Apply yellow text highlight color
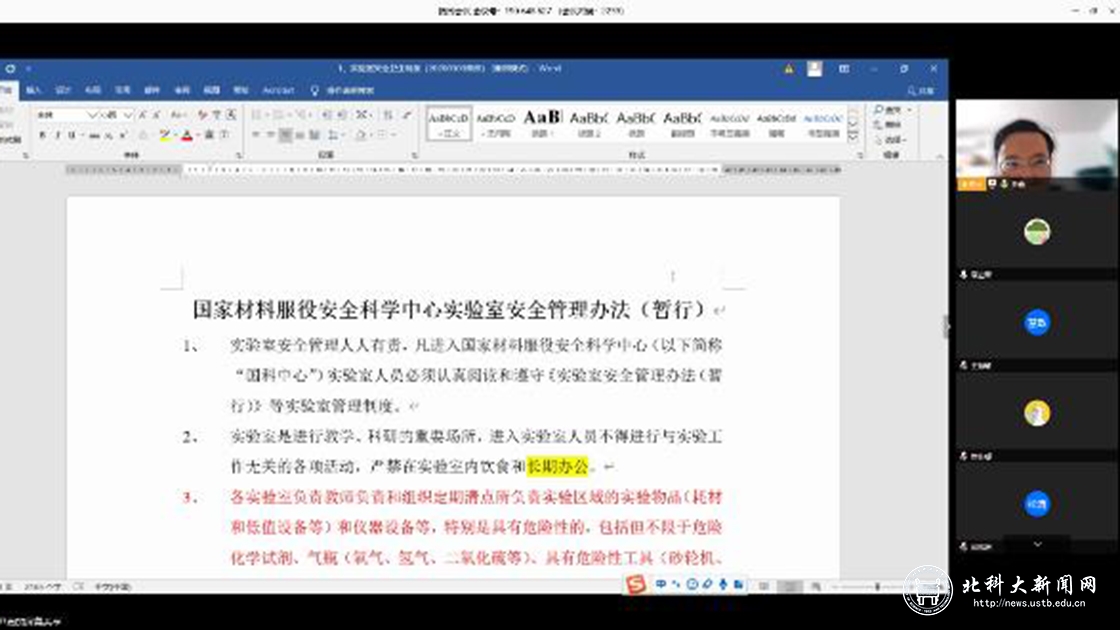The width and height of the screenshot is (1120, 630). coord(165,135)
